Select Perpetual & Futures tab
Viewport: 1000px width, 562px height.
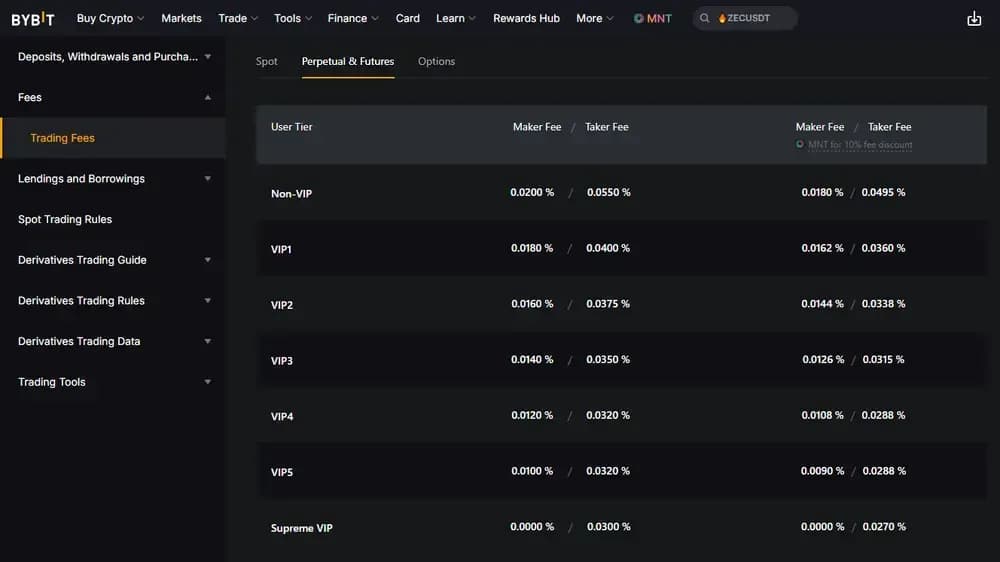point(348,61)
